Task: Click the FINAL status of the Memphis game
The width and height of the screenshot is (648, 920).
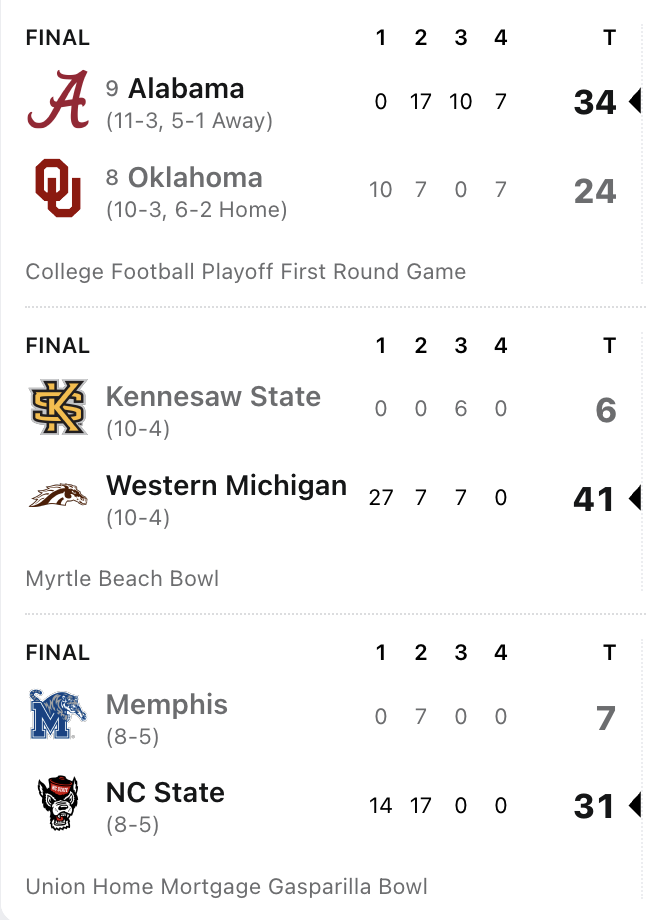Action: (x=57, y=653)
